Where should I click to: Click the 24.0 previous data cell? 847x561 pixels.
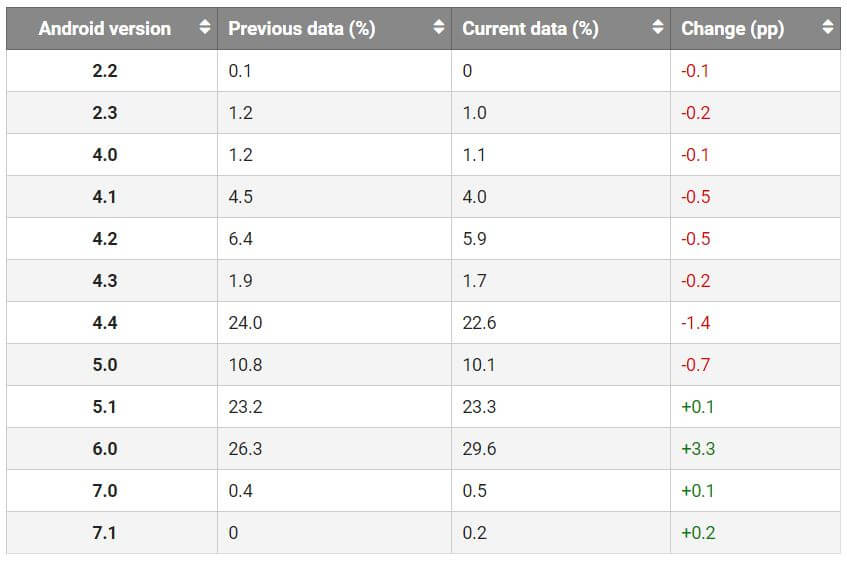245,323
